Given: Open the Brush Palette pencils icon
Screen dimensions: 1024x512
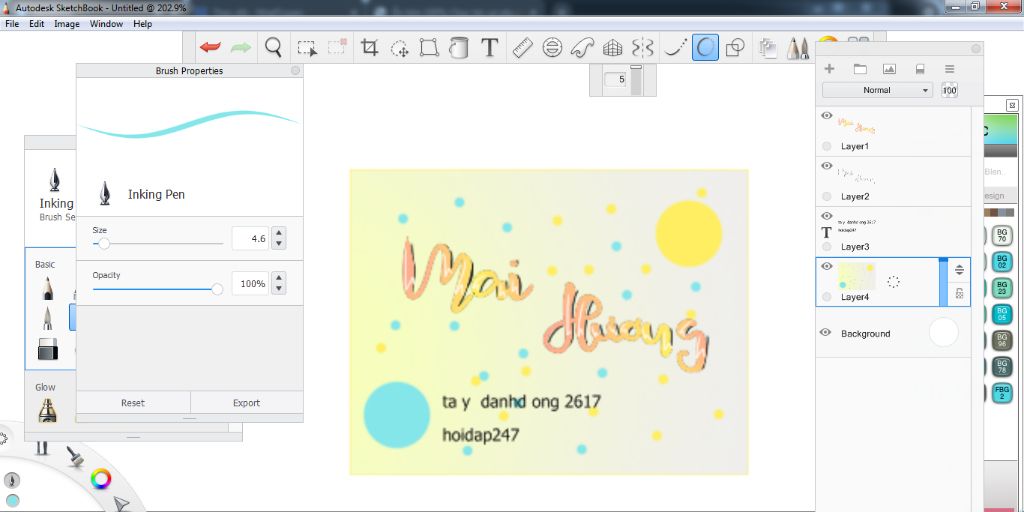Looking at the screenshot, I should click(797, 48).
